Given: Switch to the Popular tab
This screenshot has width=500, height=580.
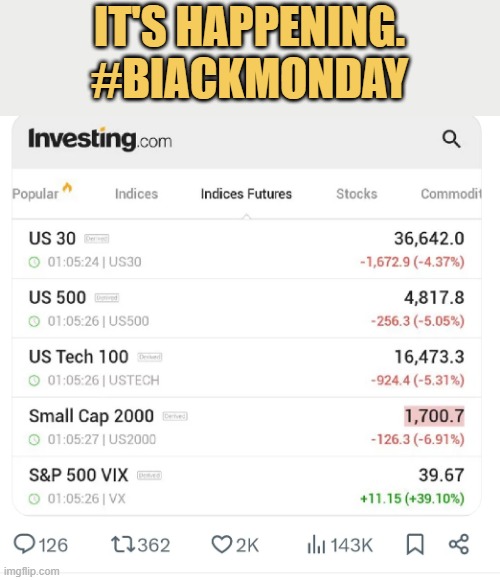Looking at the screenshot, I should (36, 194).
